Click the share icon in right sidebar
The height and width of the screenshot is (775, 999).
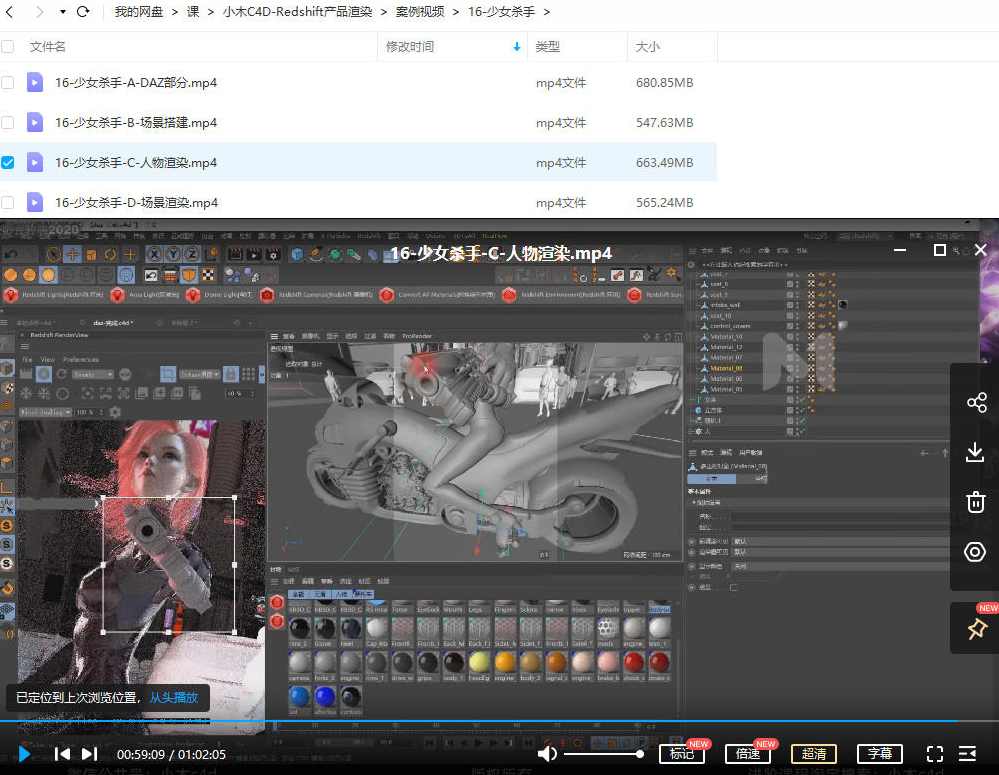(x=976, y=402)
